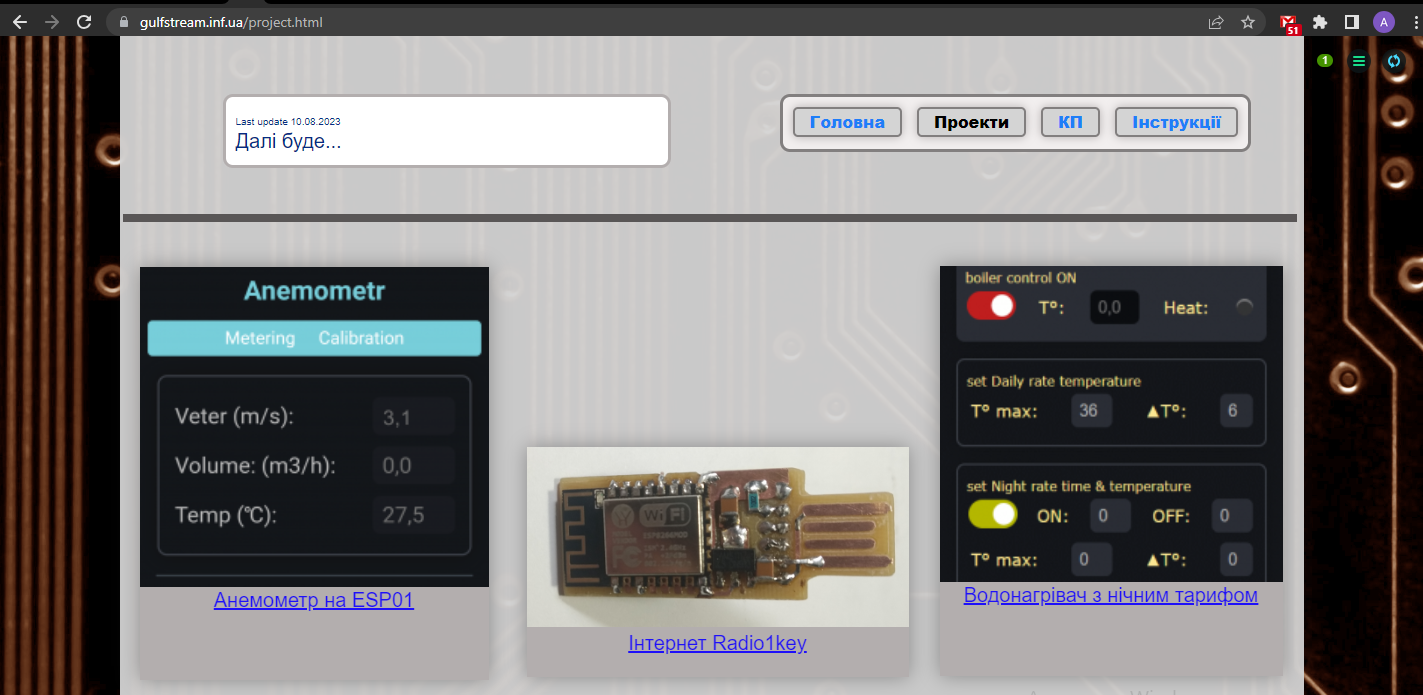The width and height of the screenshot is (1423, 695).
Task: Open the Інструкції page
Action: click(1176, 122)
